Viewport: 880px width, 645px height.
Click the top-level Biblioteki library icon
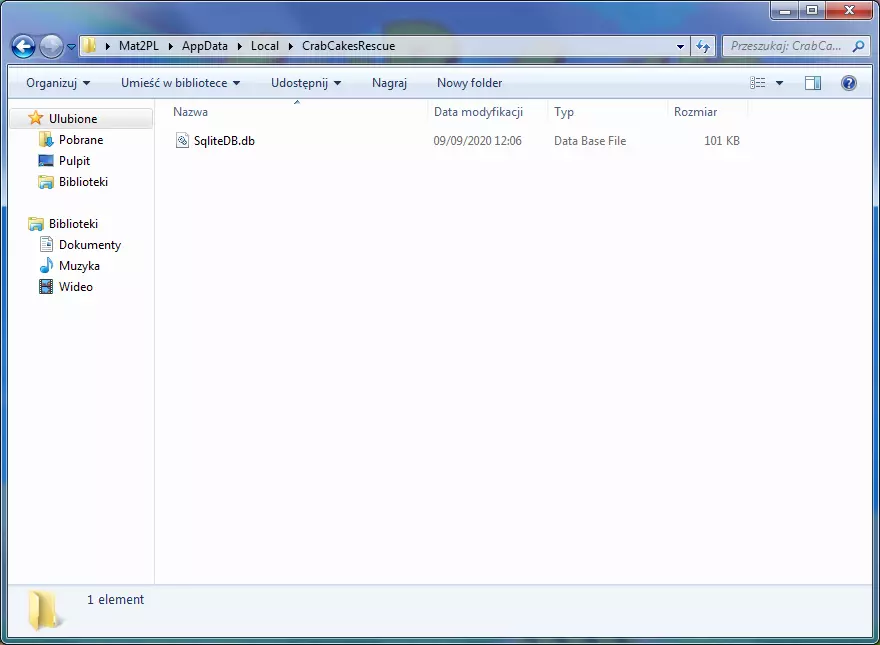tap(35, 224)
